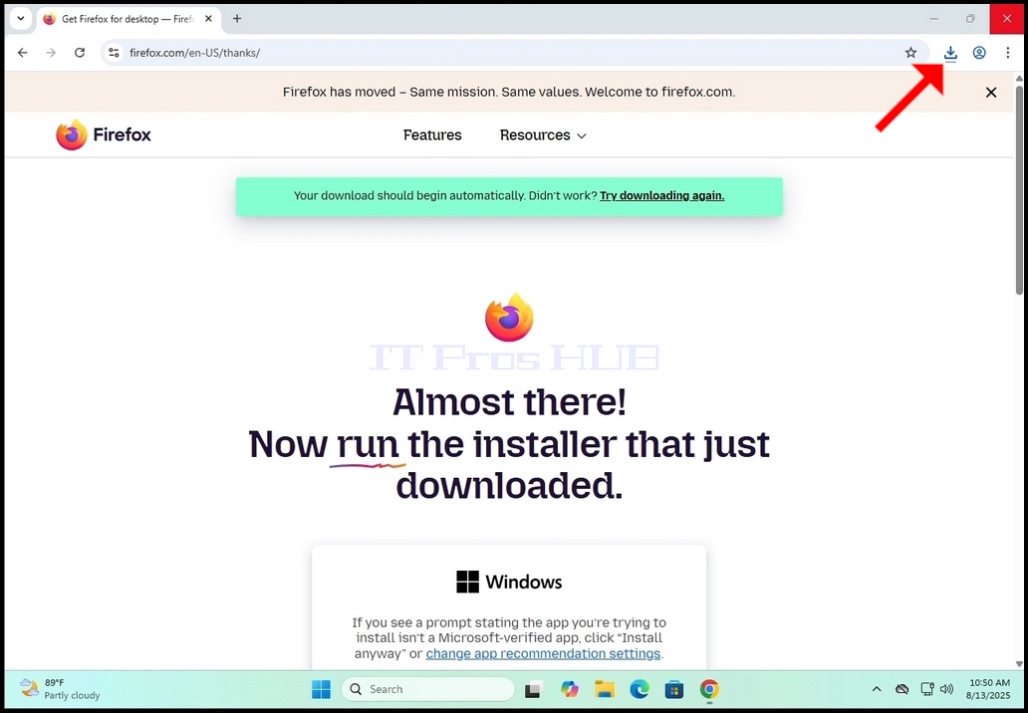Click the browser back arrow
The width and height of the screenshot is (1028, 713).
click(x=22, y=53)
